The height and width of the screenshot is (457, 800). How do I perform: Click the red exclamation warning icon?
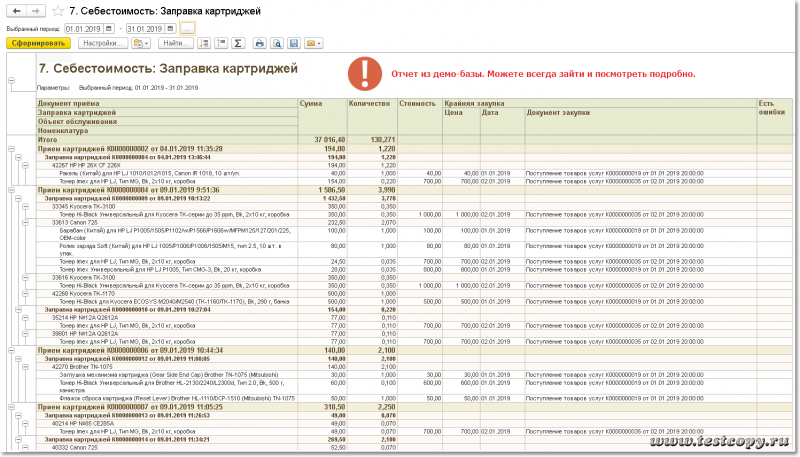[365, 74]
